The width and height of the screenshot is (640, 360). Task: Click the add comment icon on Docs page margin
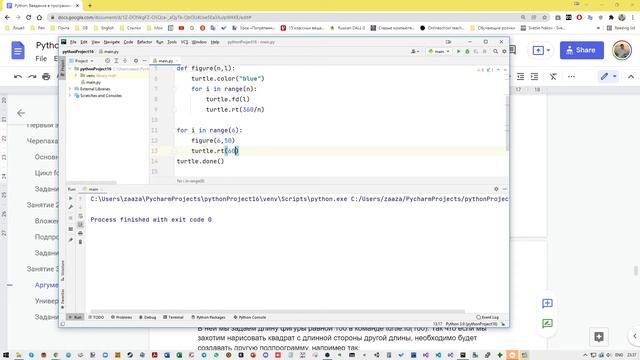547,303
